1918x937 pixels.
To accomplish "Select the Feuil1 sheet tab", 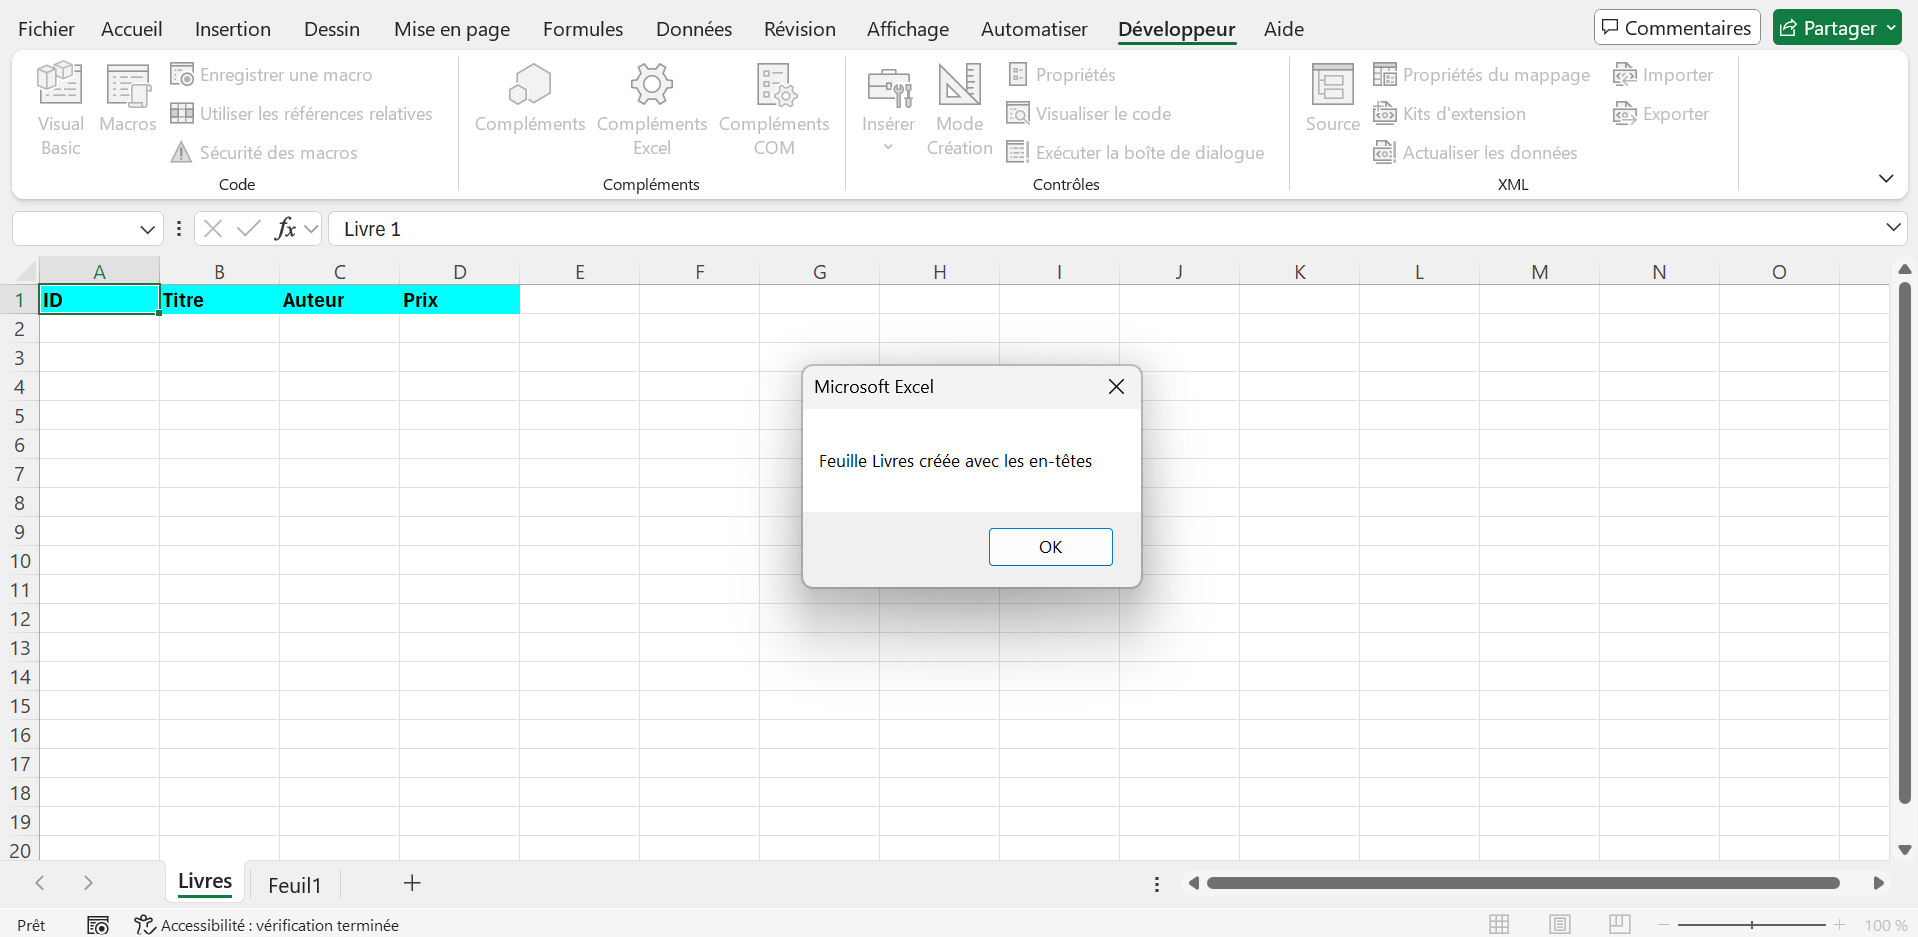I will click(x=294, y=885).
